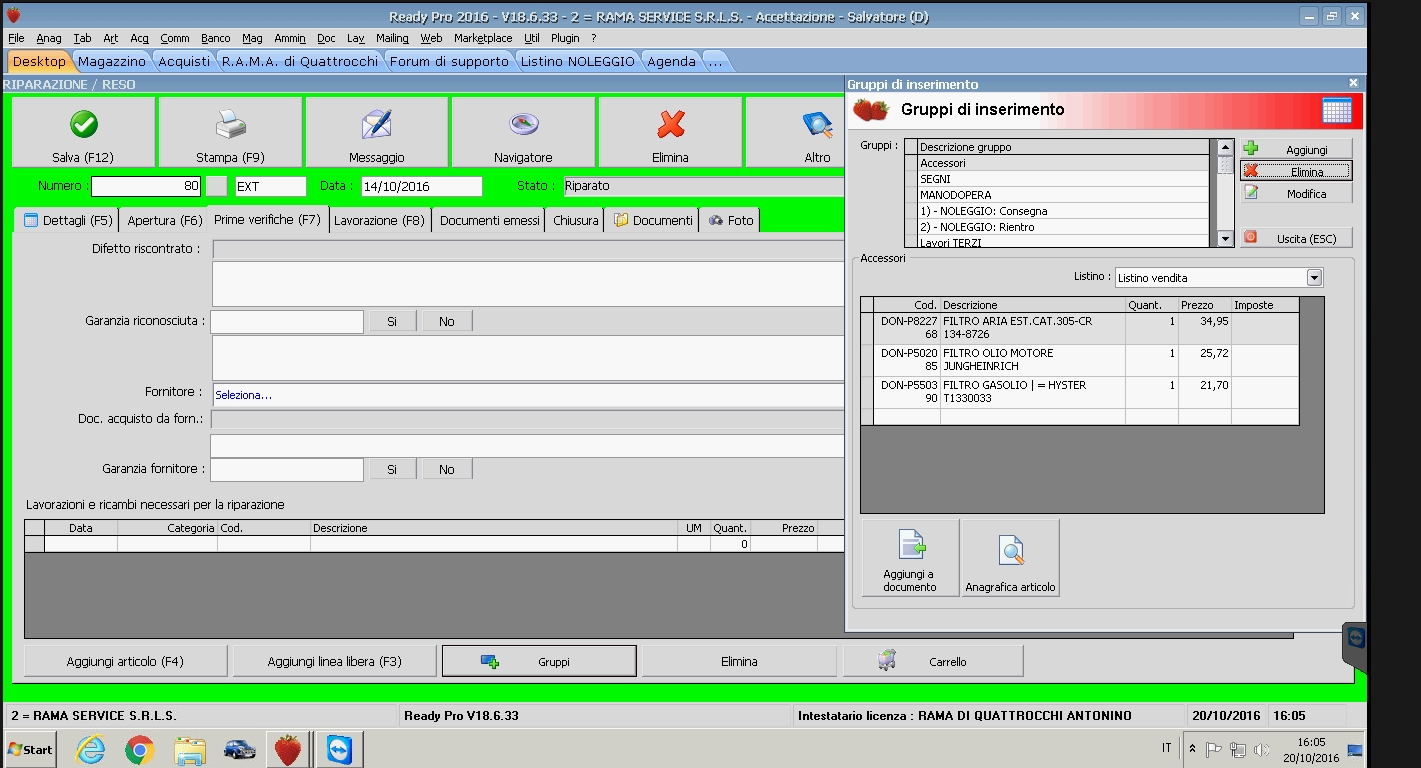Open the Navigatore compass button
Screen dimensions: 1421x768
point(523,132)
